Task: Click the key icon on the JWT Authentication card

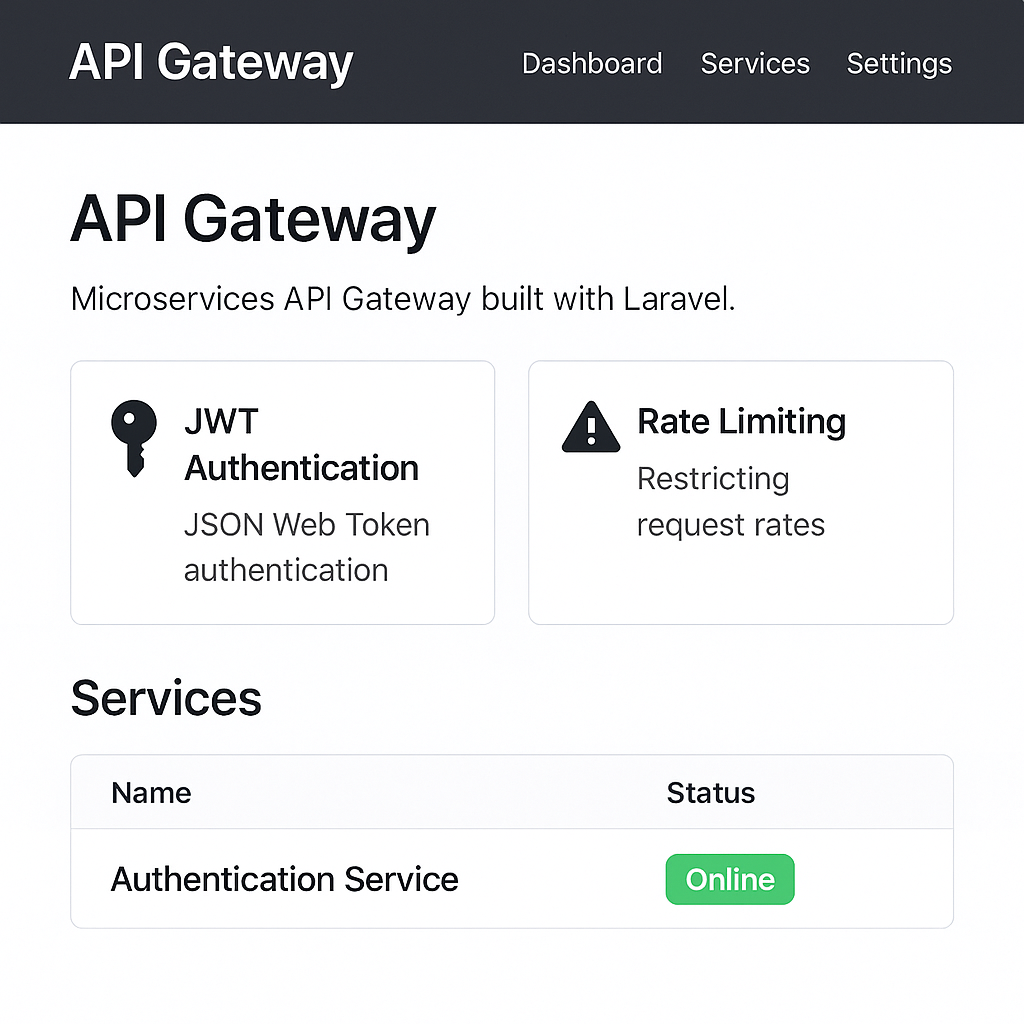Action: click(x=135, y=435)
